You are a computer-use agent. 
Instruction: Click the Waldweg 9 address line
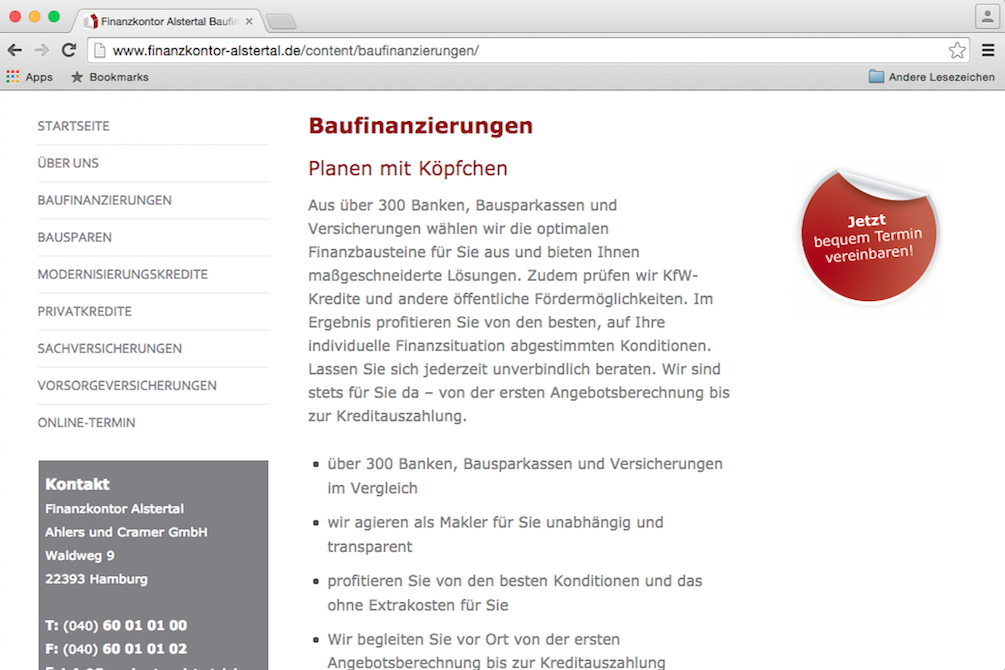pos(79,555)
